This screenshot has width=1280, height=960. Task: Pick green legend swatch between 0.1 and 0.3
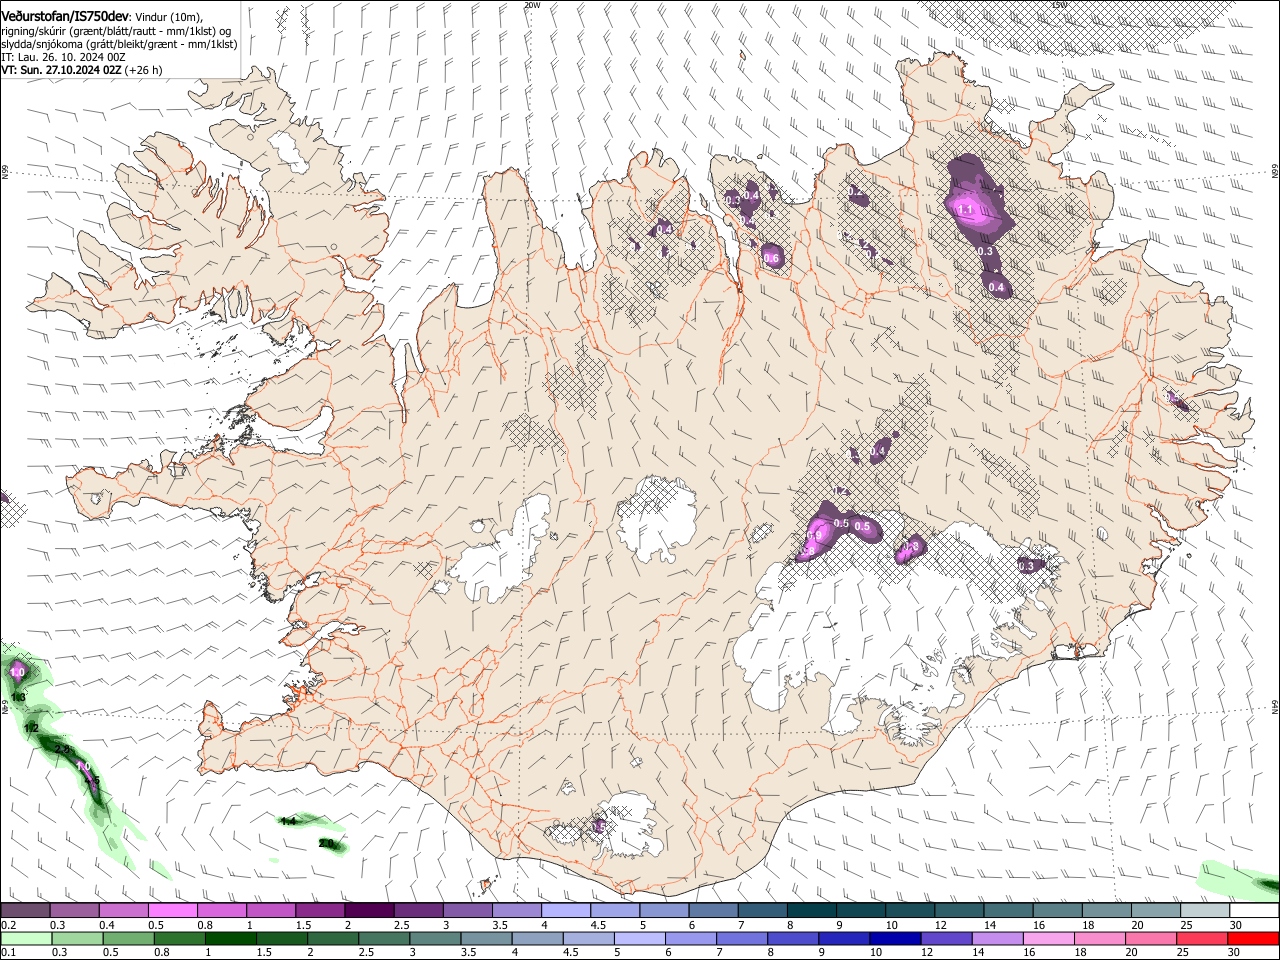coord(25,938)
